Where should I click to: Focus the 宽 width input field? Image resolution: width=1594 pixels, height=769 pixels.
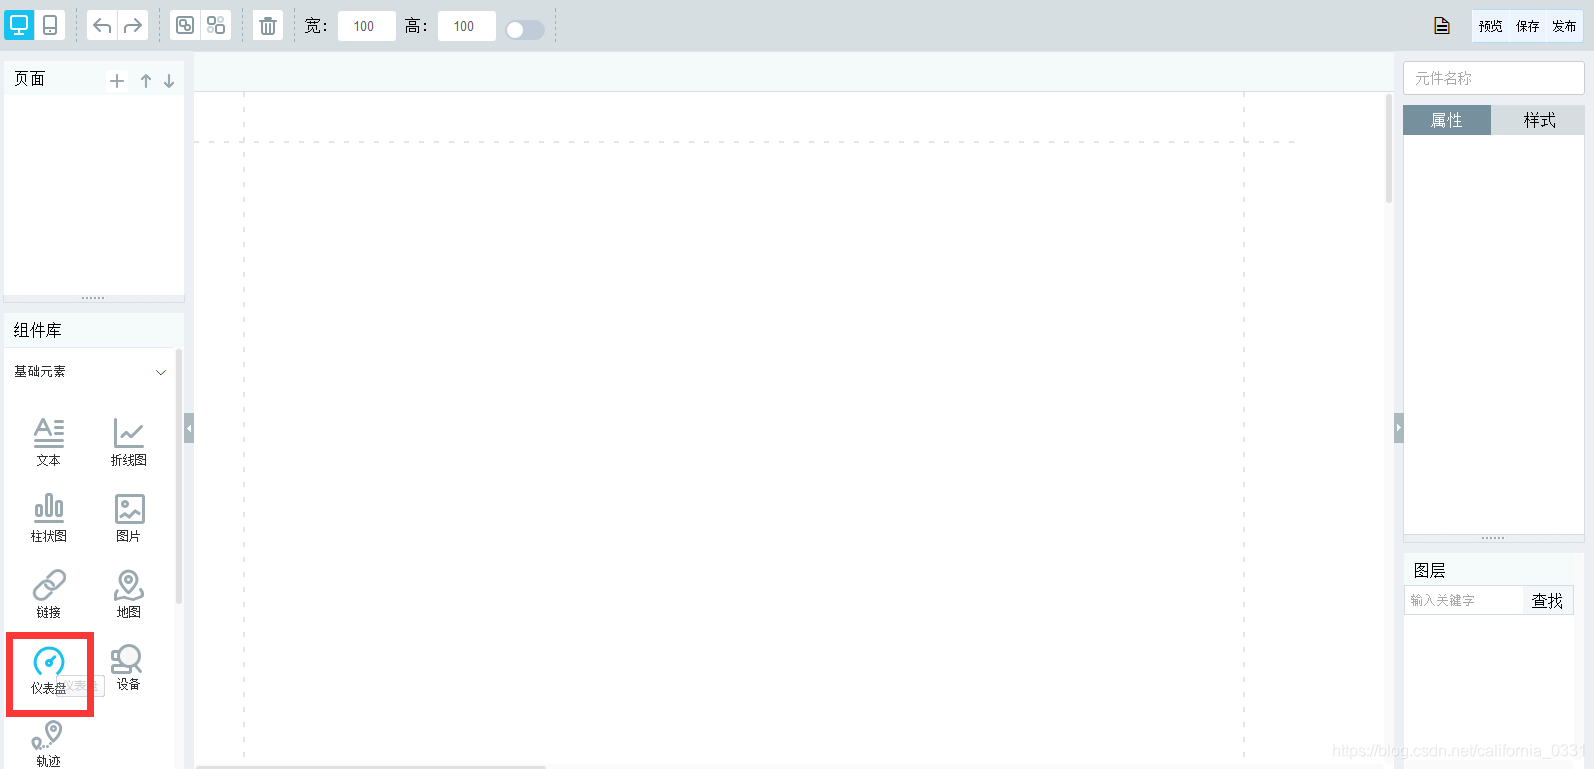[366, 26]
